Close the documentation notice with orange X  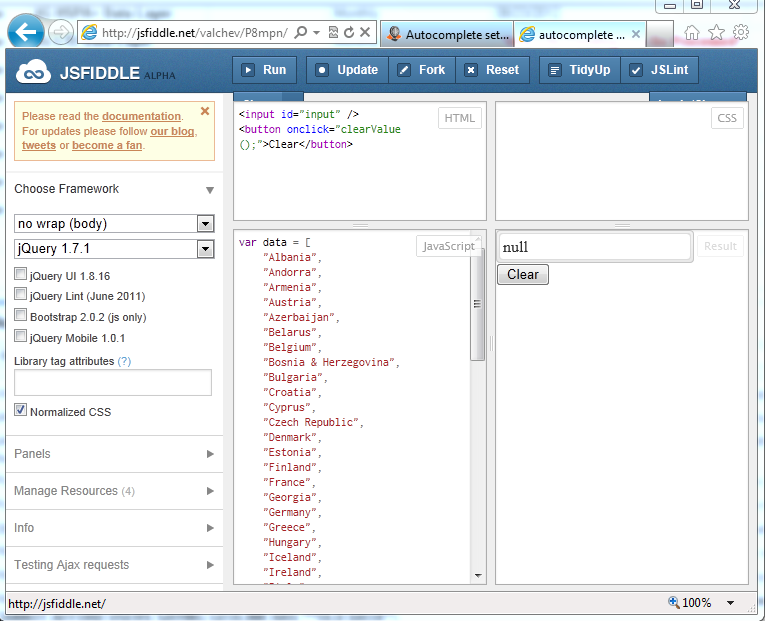click(x=205, y=111)
